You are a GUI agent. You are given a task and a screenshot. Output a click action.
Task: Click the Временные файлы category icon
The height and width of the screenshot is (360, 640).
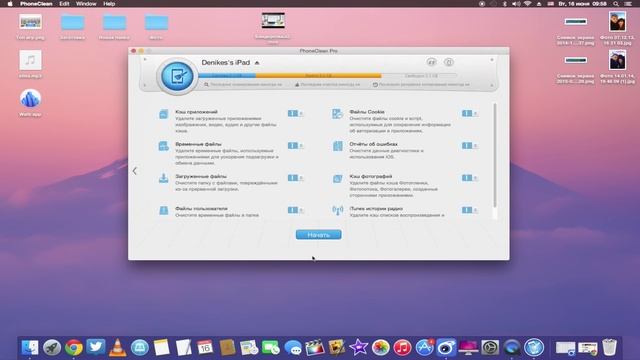(x=164, y=146)
